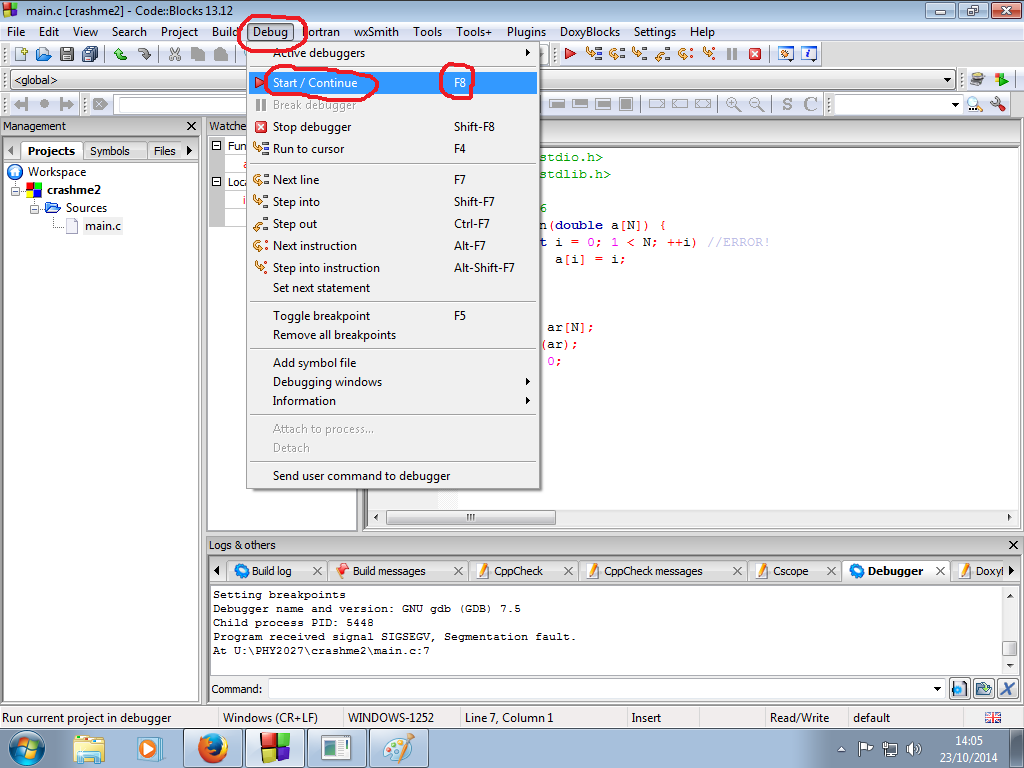Select Toggle breakpoint menu item
Viewport: 1024px width, 768px height.
pyautogui.click(x=393, y=316)
